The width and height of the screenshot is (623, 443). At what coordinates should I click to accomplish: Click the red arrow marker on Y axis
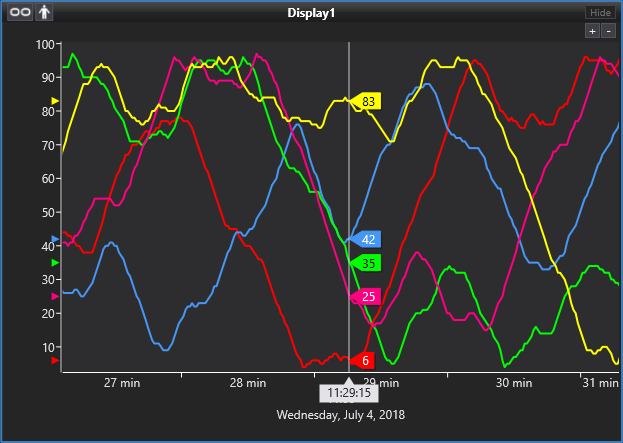click(x=56, y=360)
